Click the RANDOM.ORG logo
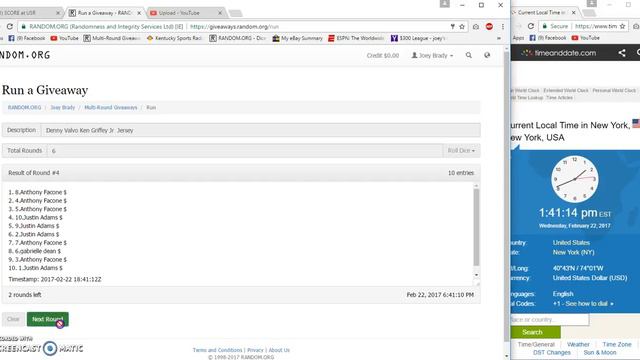Image resolution: width=640 pixels, height=360 pixels. pos(25,55)
